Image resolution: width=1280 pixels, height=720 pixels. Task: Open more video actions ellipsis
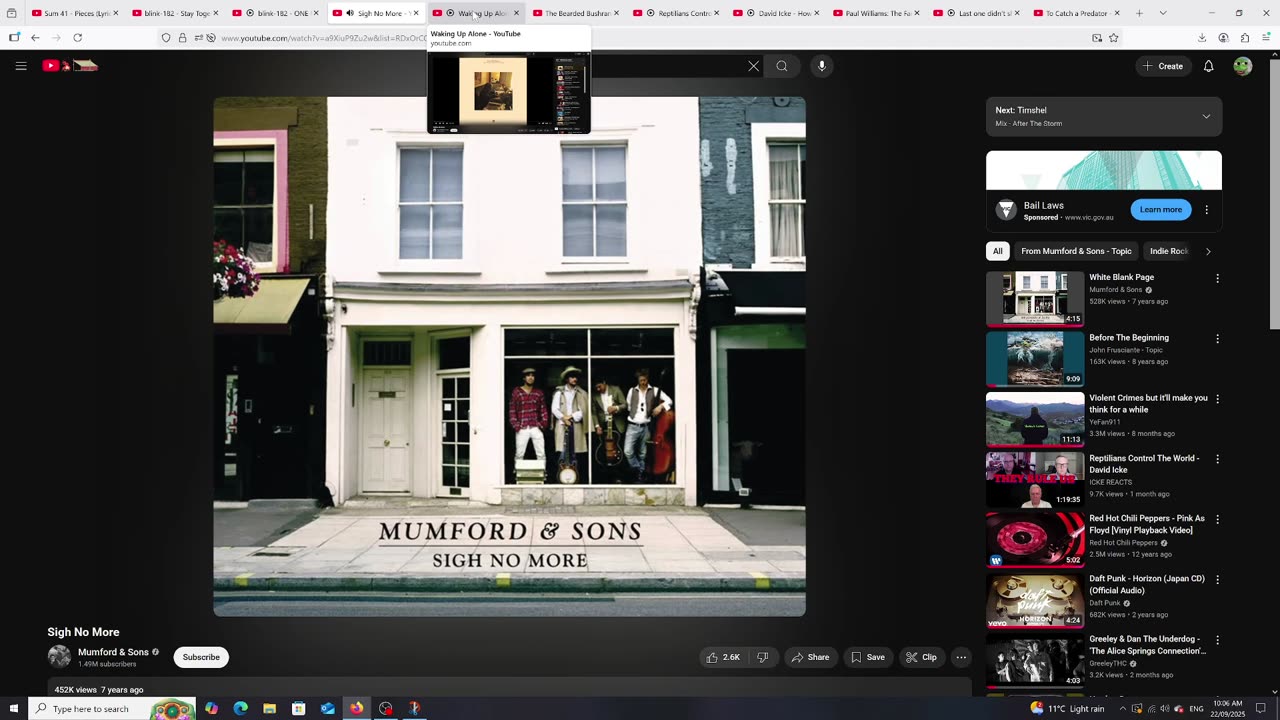click(x=961, y=657)
